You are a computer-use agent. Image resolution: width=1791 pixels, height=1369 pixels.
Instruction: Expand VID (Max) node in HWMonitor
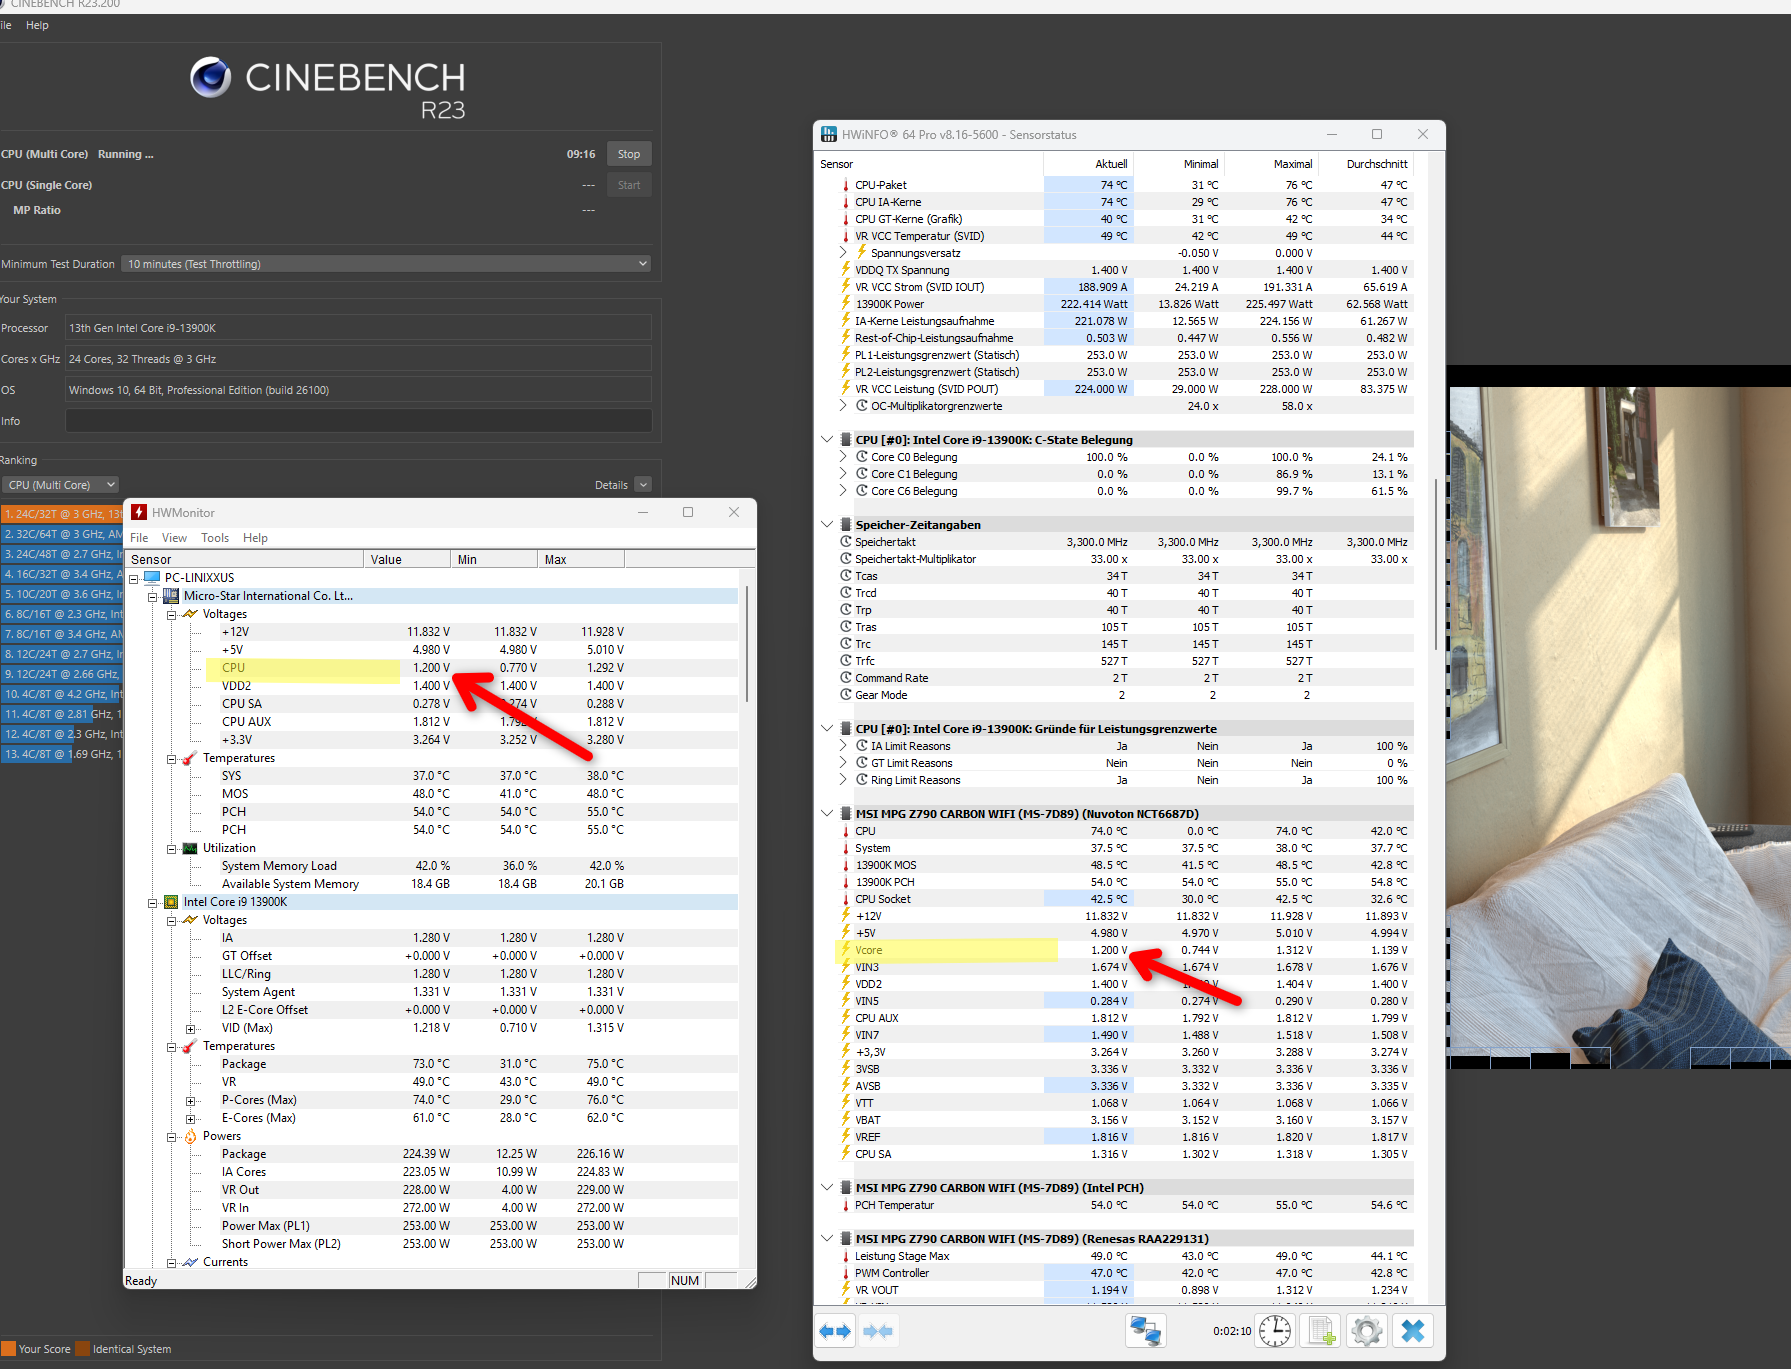tap(190, 1029)
